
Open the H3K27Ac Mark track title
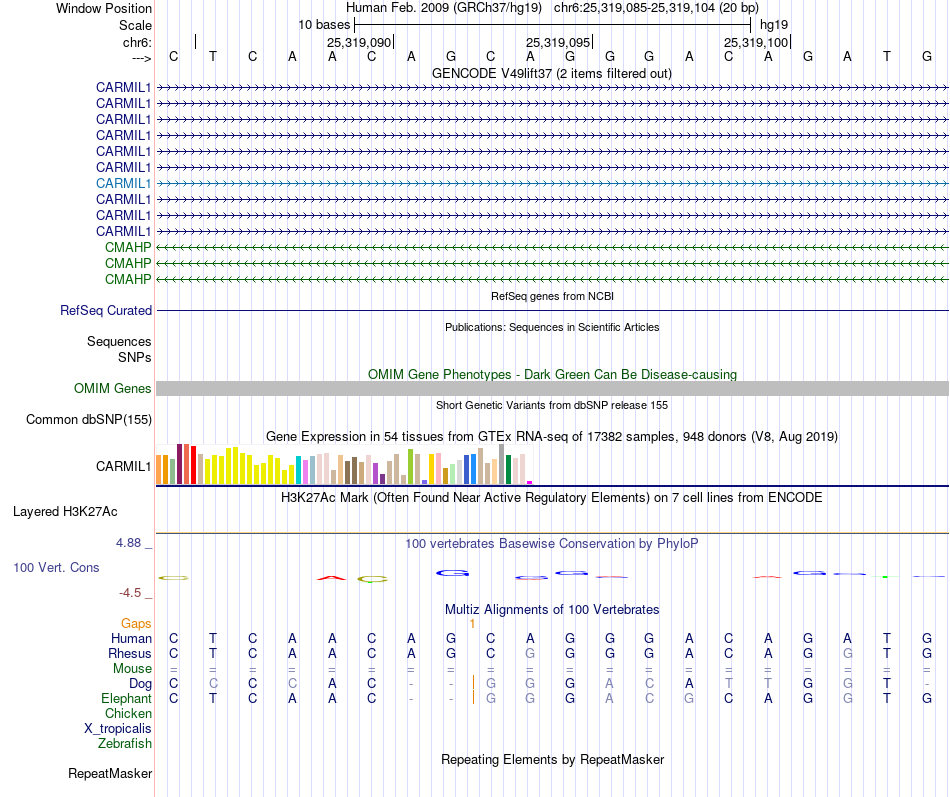(552, 498)
